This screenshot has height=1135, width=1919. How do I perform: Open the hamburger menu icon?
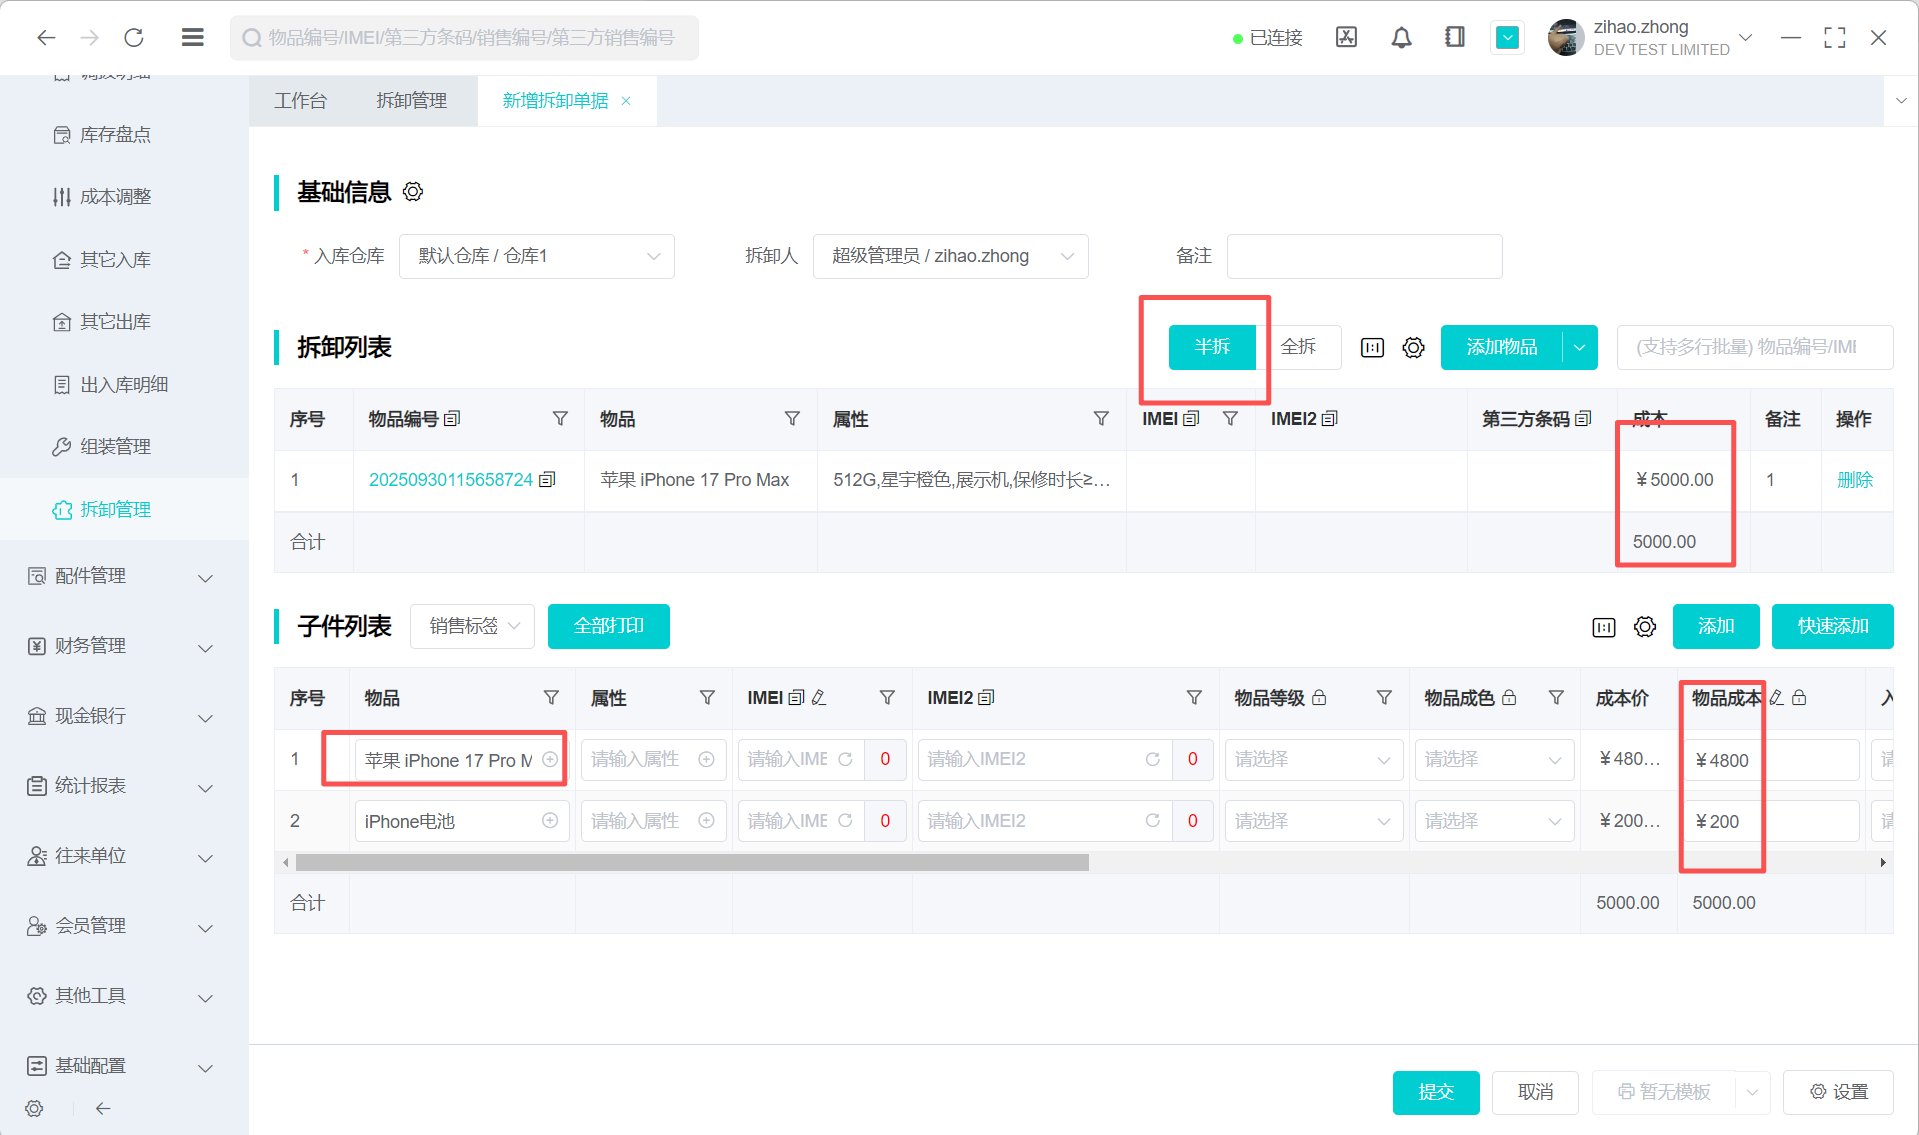point(193,38)
